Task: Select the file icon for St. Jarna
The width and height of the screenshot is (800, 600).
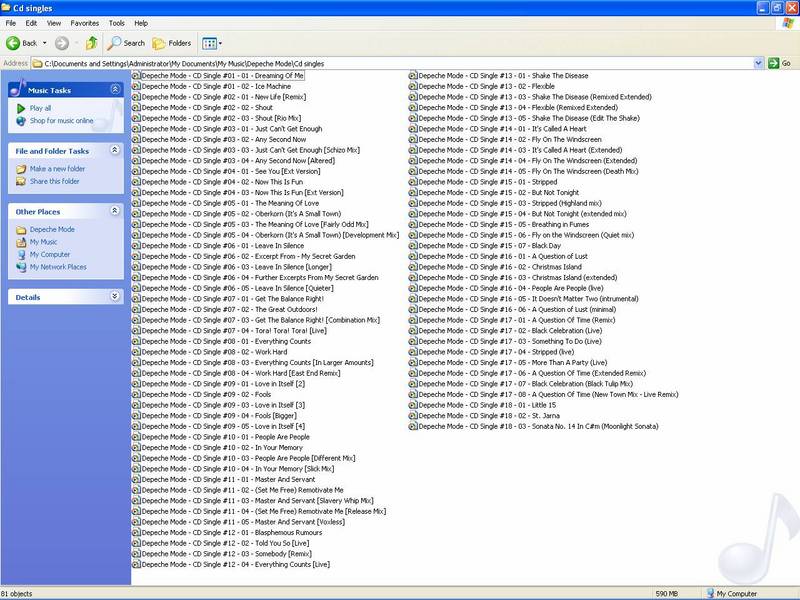Action: point(413,416)
